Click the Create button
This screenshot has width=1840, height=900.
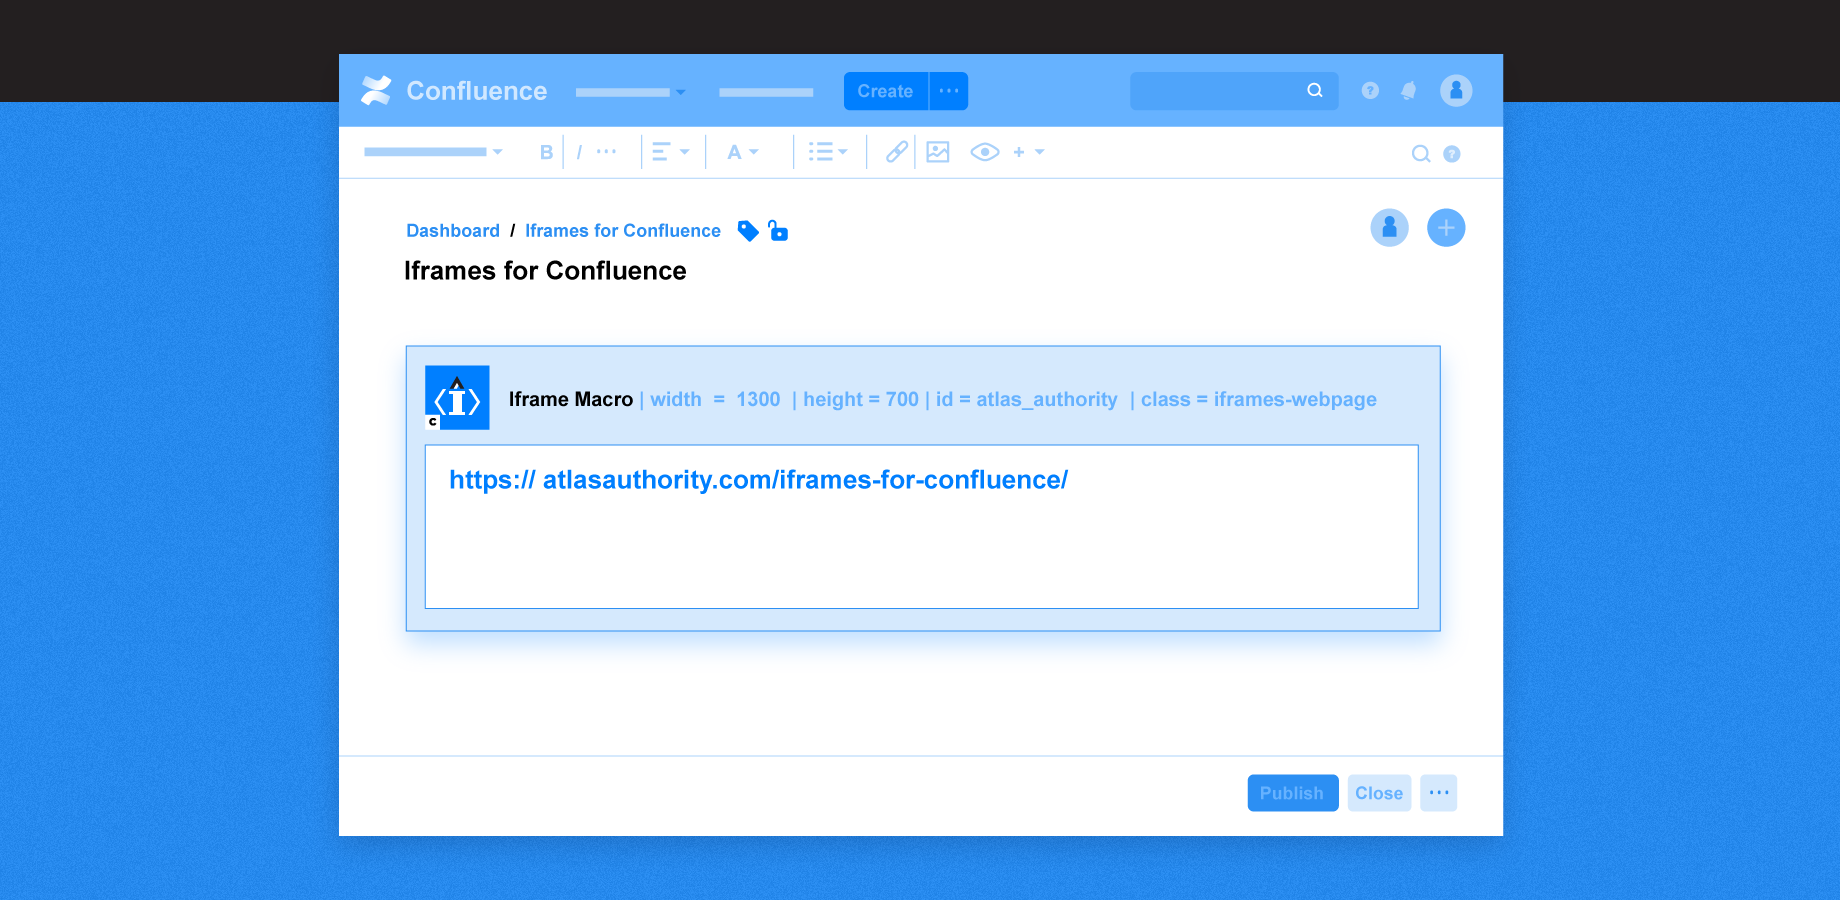click(x=885, y=91)
